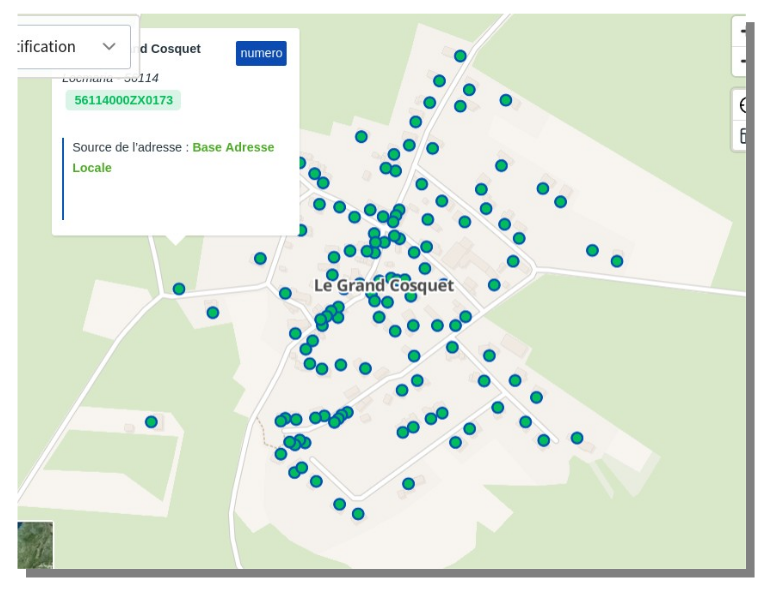Select the northernmost address marker on the map
776x591 pixels.
(x=460, y=56)
